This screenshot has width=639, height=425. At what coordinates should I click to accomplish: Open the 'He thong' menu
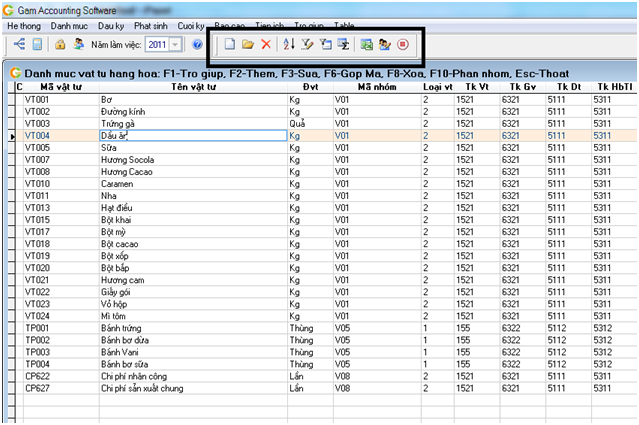click(x=24, y=26)
